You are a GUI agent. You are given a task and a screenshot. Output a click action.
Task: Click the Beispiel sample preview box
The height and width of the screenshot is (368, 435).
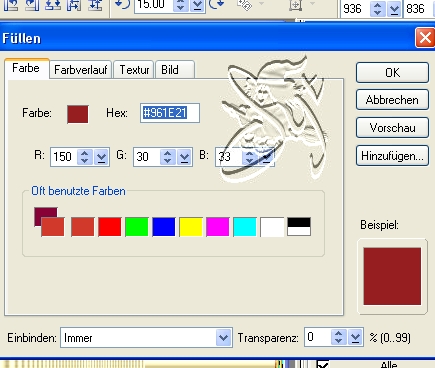(x=392, y=276)
